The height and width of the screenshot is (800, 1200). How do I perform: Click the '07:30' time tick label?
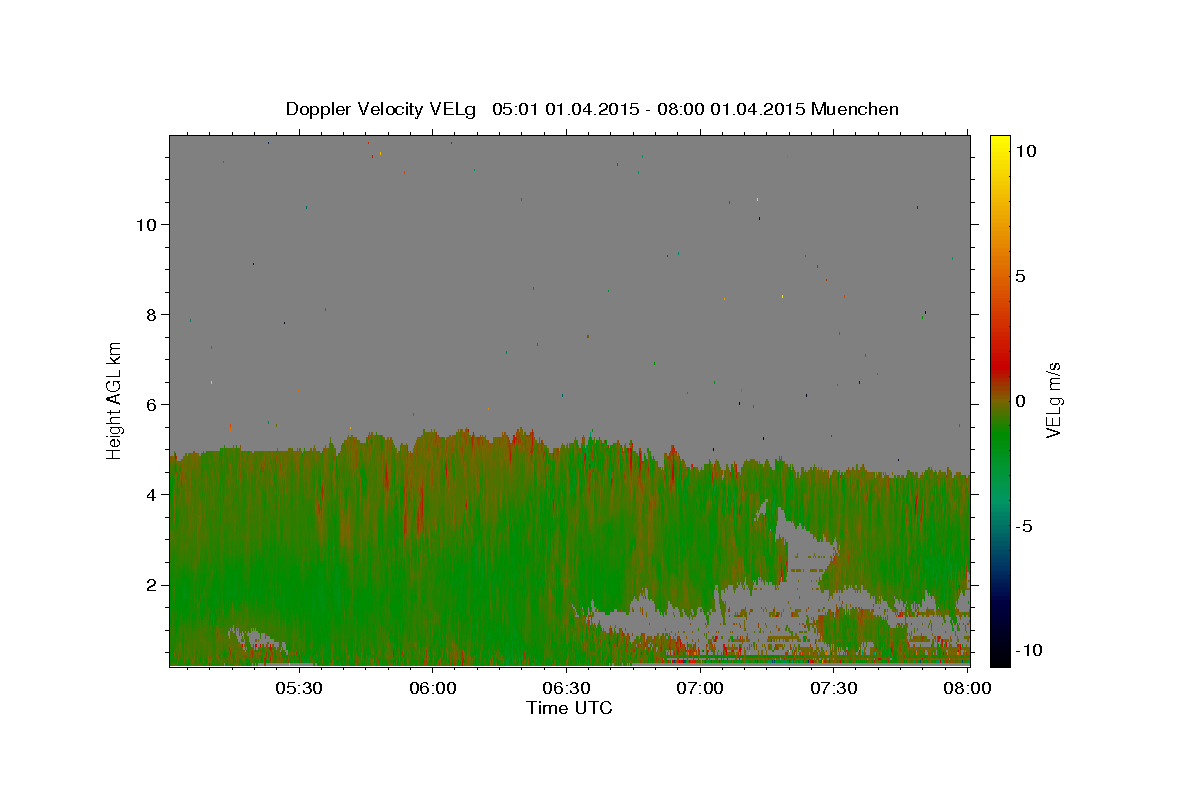834,688
